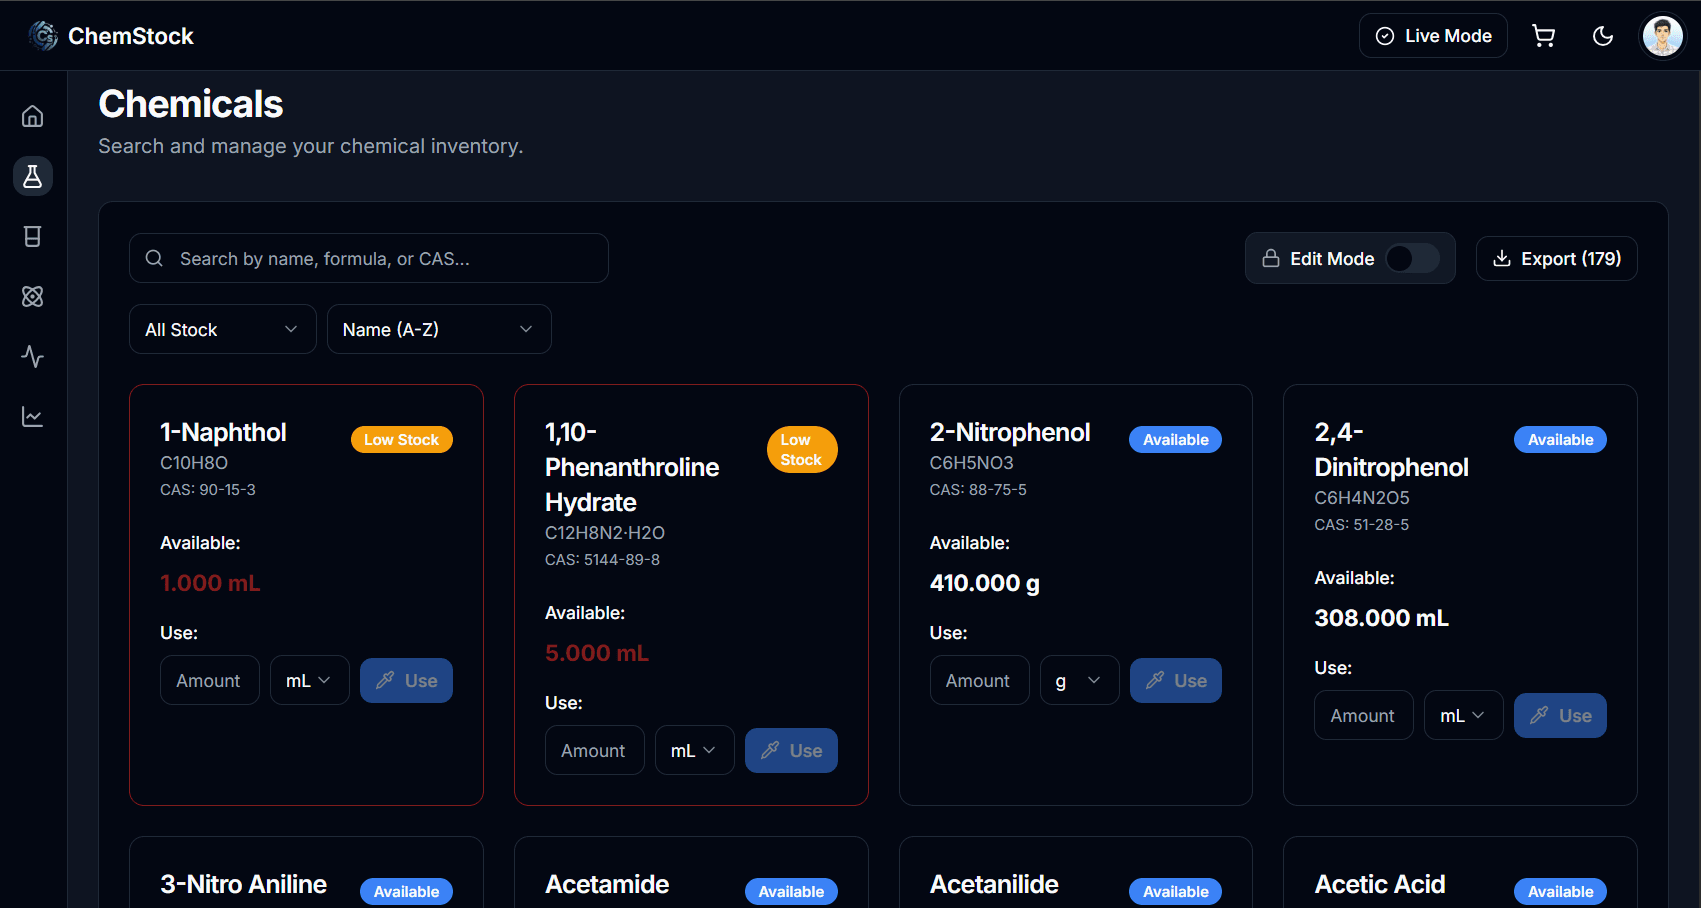Image resolution: width=1701 pixels, height=908 pixels.
Task: Click the search magnifier icon
Action: click(154, 258)
